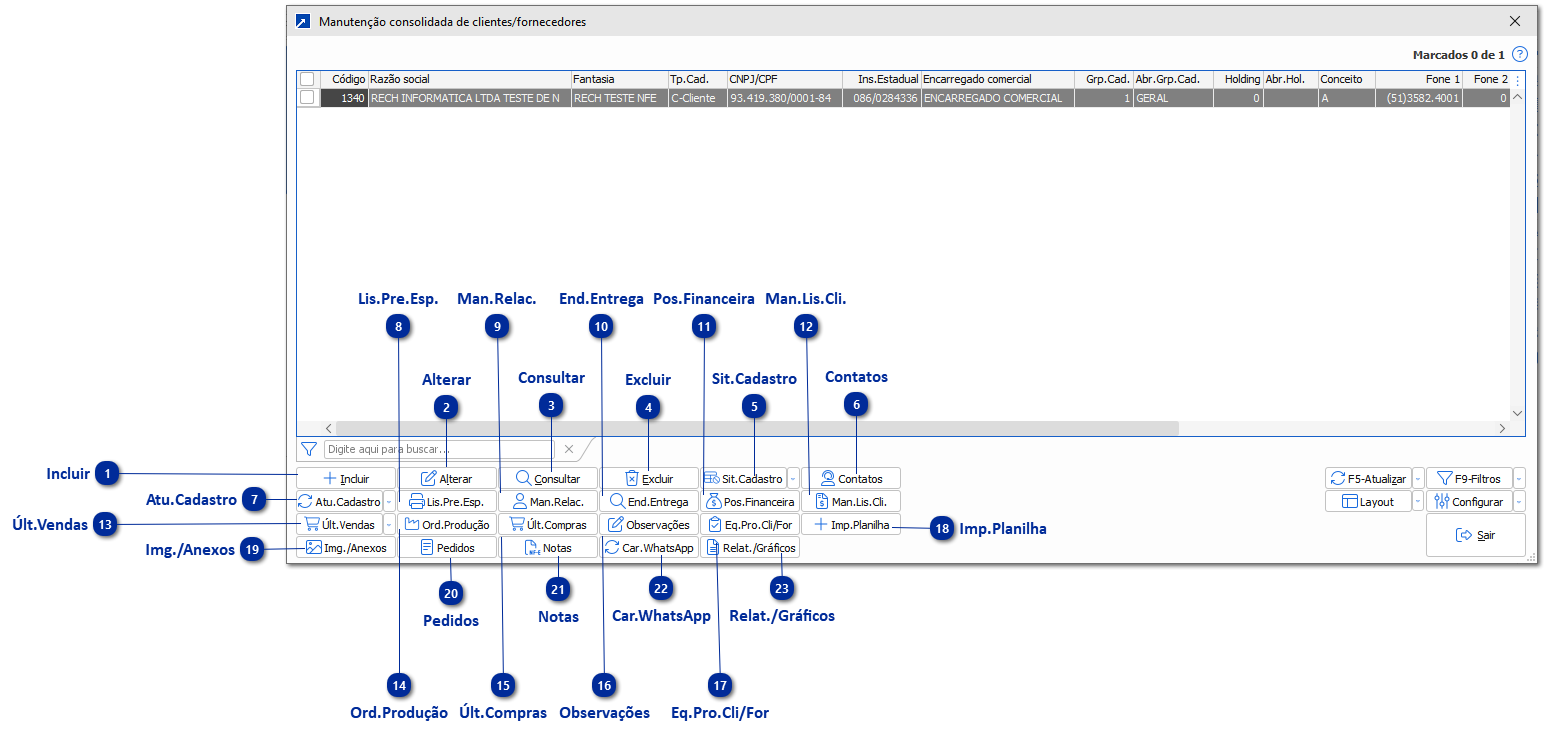Click the Excluir trash button
This screenshot has height=739, width=1561.
[x=650, y=478]
